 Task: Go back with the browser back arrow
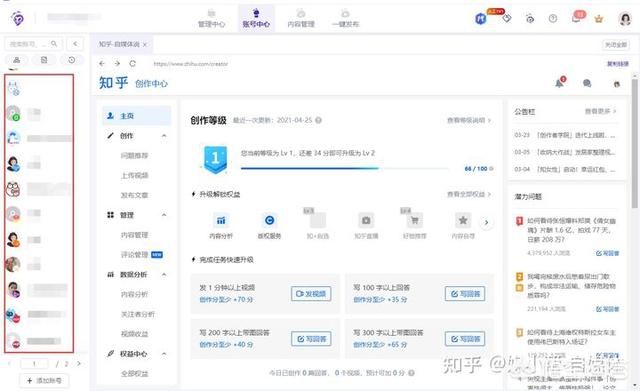102,64
